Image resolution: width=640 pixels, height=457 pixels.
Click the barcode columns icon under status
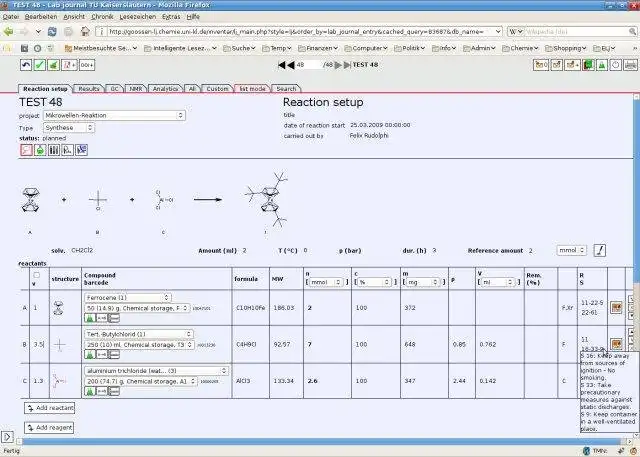click(53, 150)
